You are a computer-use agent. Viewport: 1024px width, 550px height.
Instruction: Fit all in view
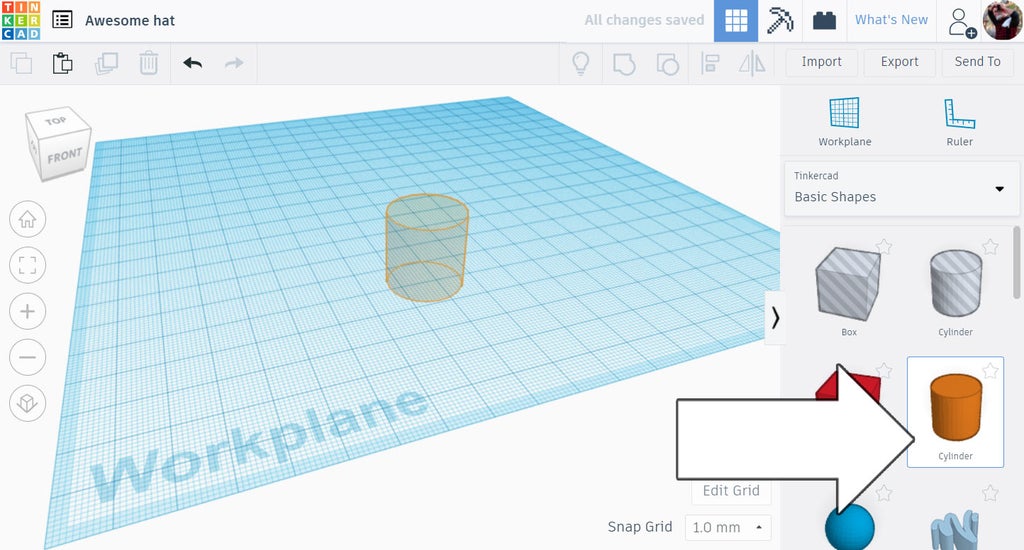[27, 265]
